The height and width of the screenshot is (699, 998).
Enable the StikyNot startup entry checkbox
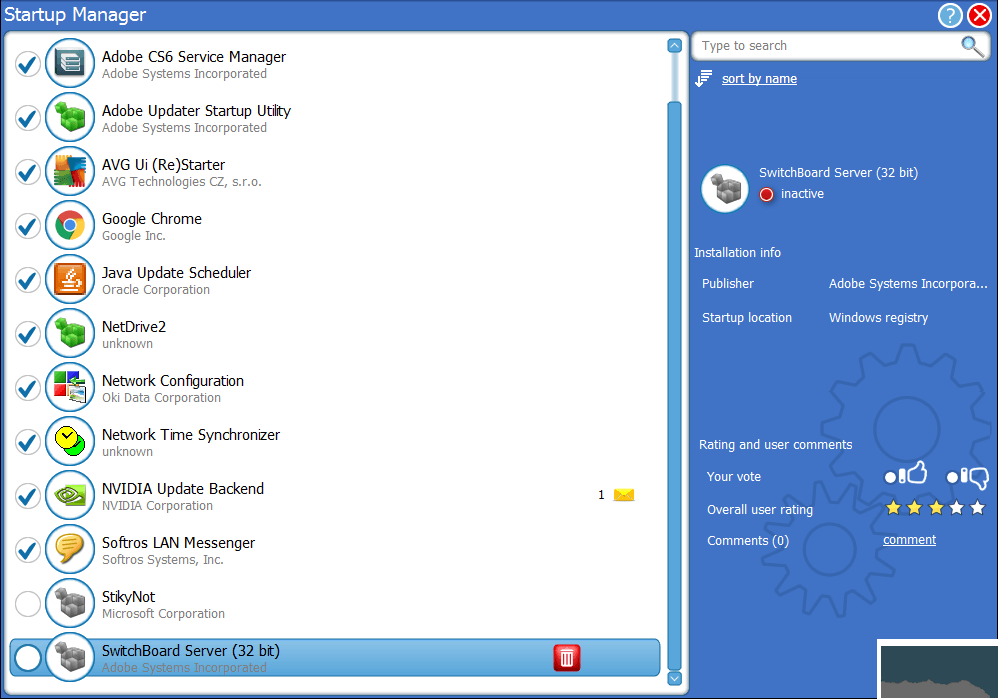[x=27, y=603]
